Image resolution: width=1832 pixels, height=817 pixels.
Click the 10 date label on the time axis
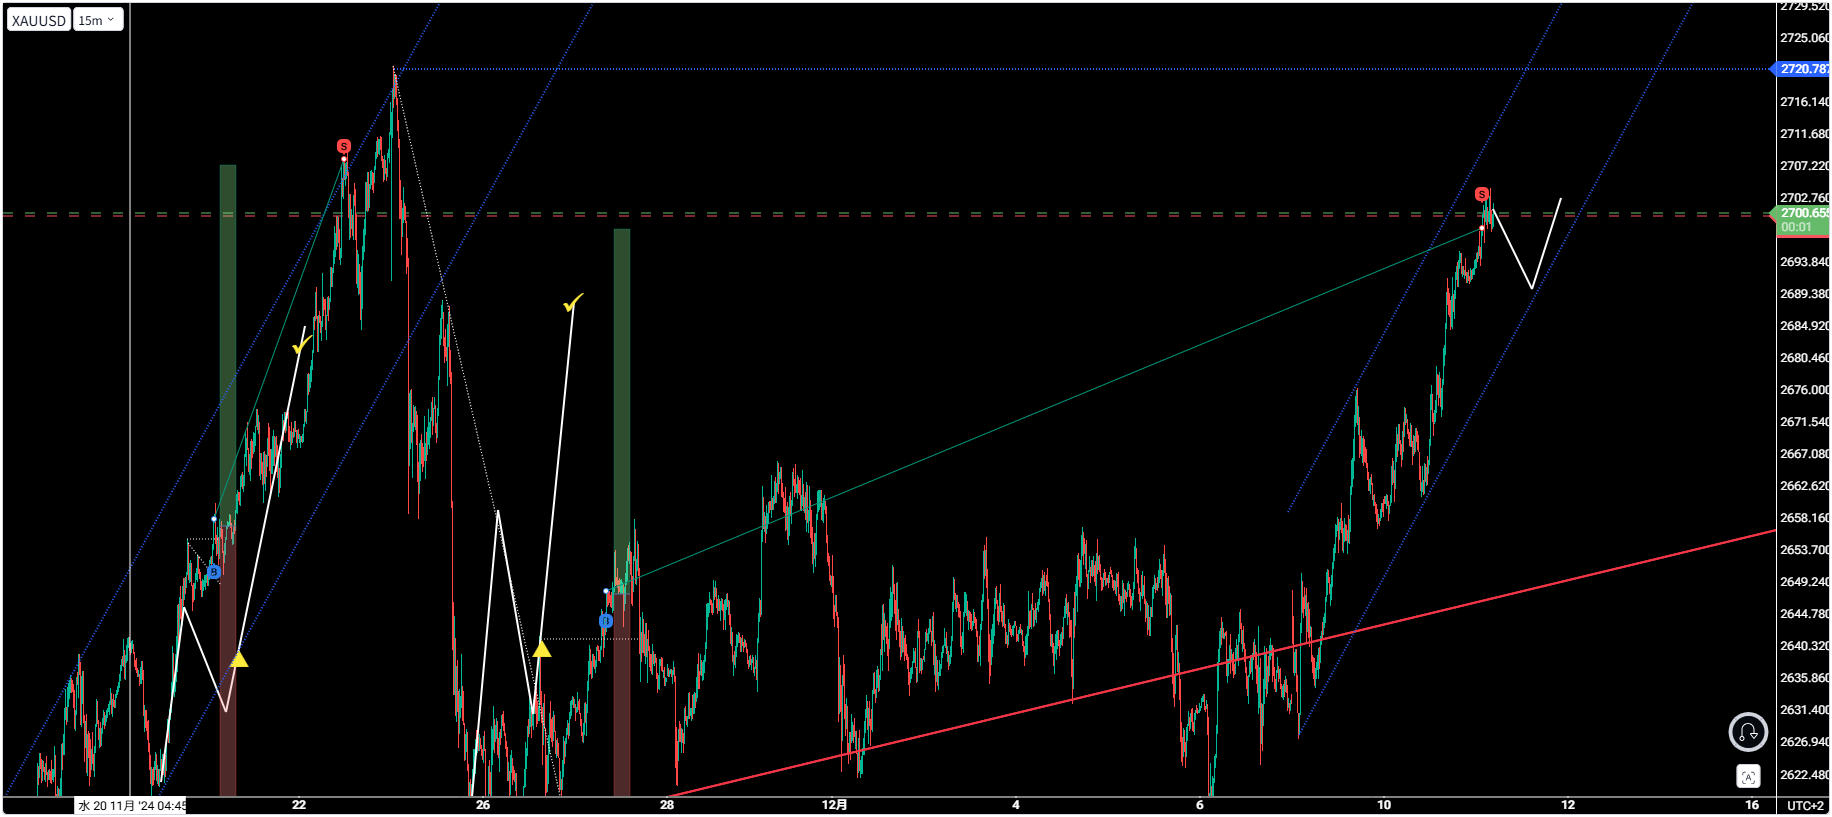(1384, 805)
